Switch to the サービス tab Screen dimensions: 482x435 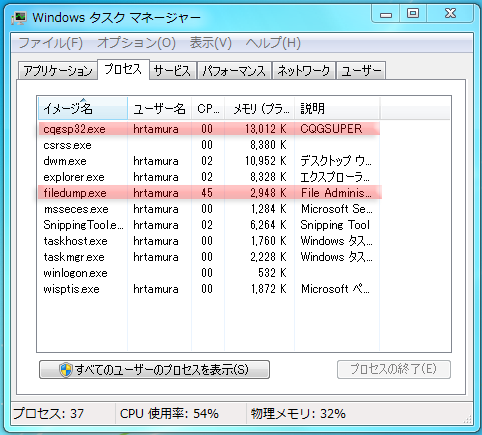point(172,71)
